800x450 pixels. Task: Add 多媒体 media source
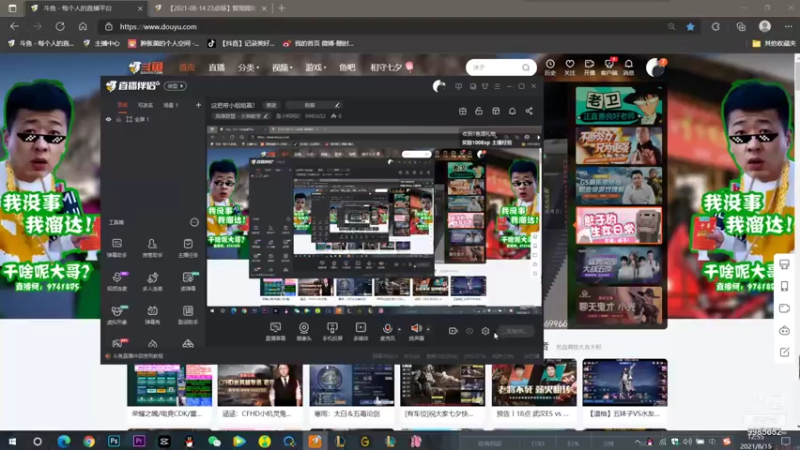pyautogui.click(x=361, y=331)
